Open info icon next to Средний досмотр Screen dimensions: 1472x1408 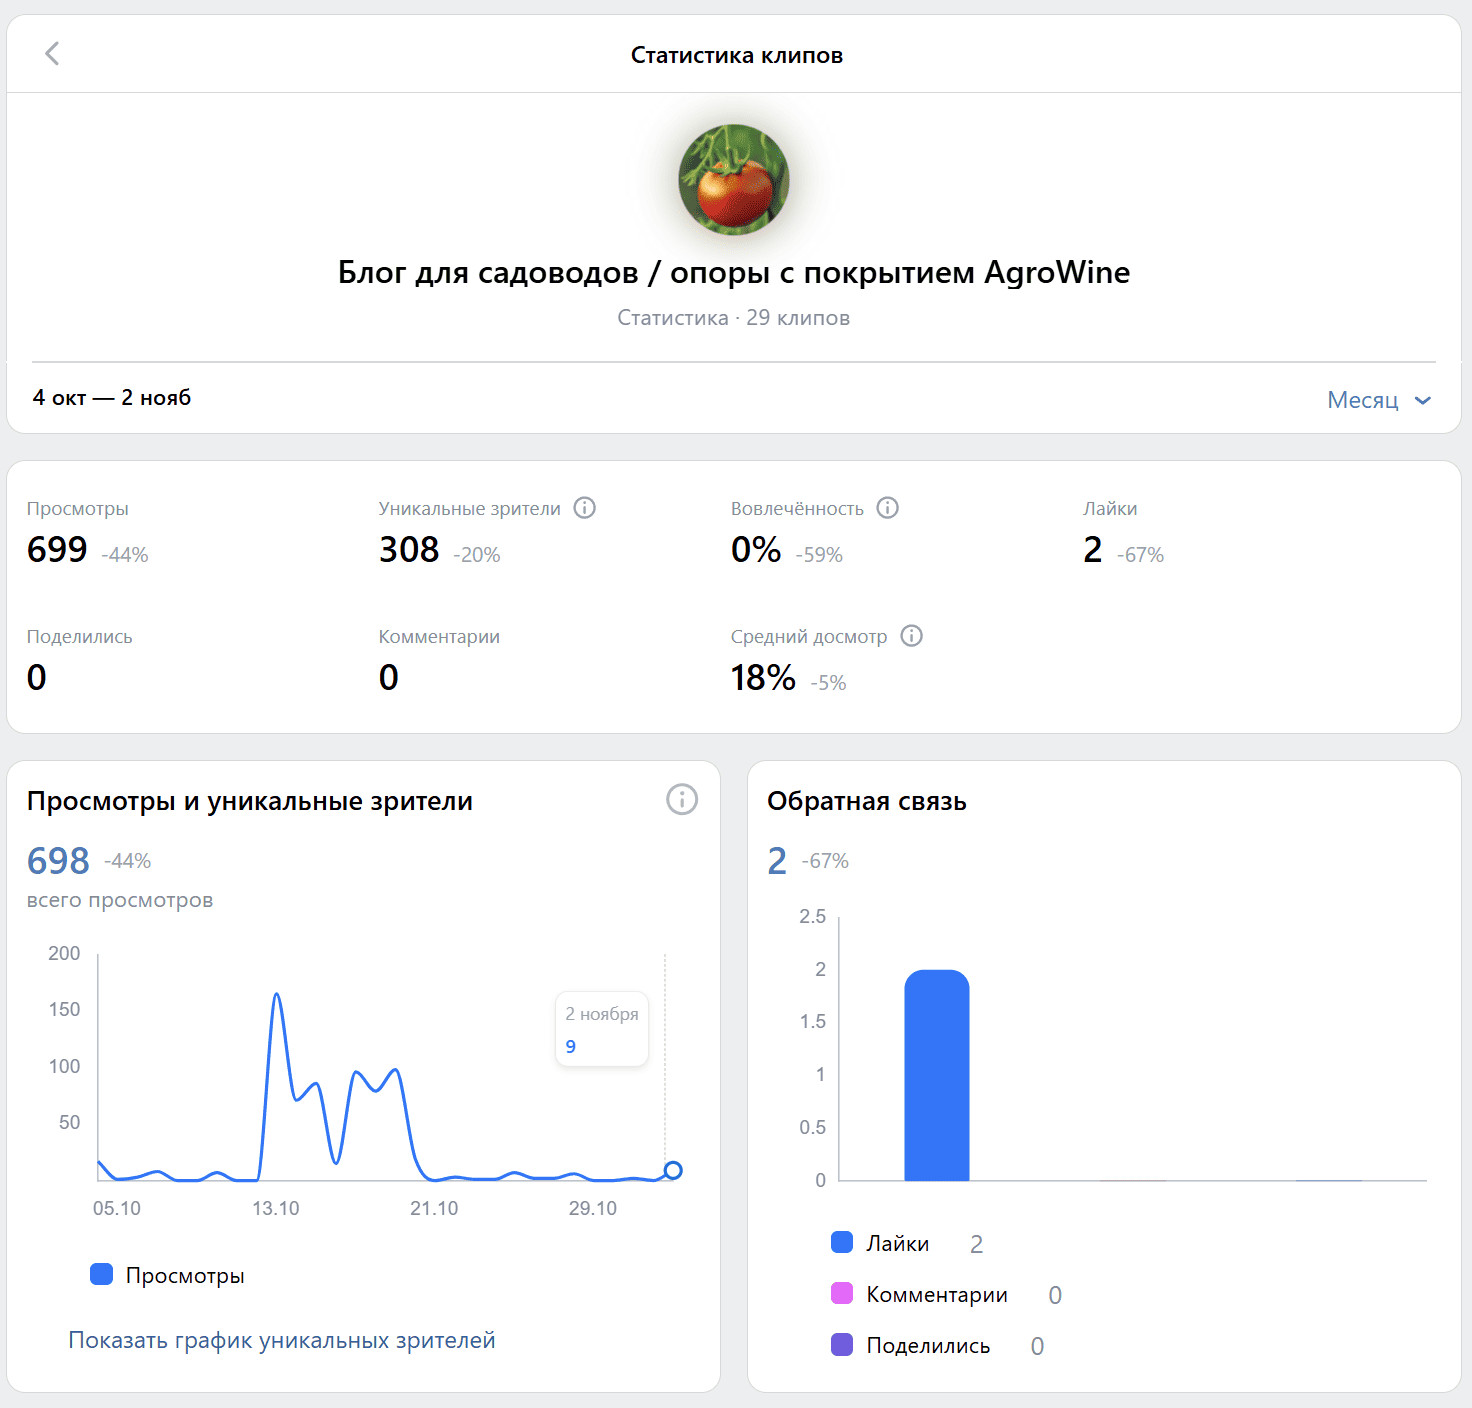click(912, 636)
